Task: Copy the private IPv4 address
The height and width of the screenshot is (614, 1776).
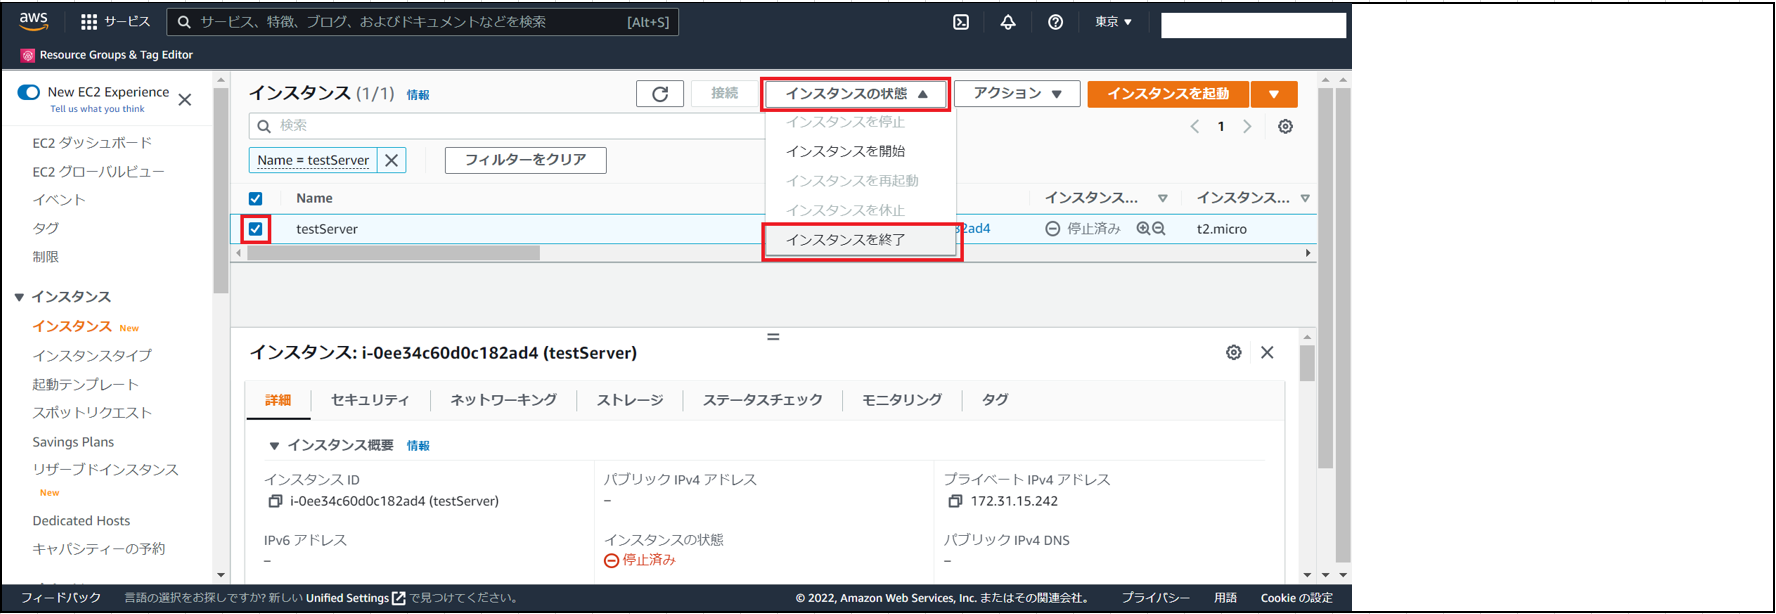Action: click(955, 501)
